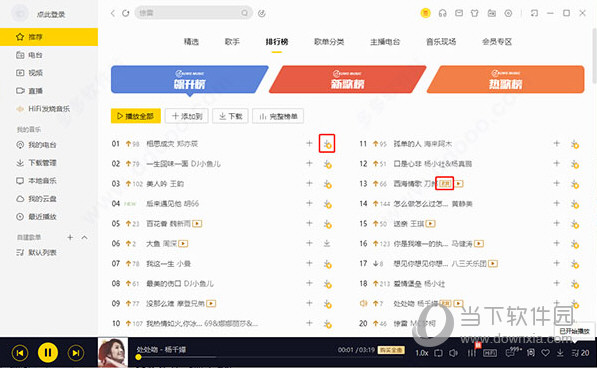This screenshot has height=368, width=597.
Task: Go back with the left arrow
Action: [113, 13]
